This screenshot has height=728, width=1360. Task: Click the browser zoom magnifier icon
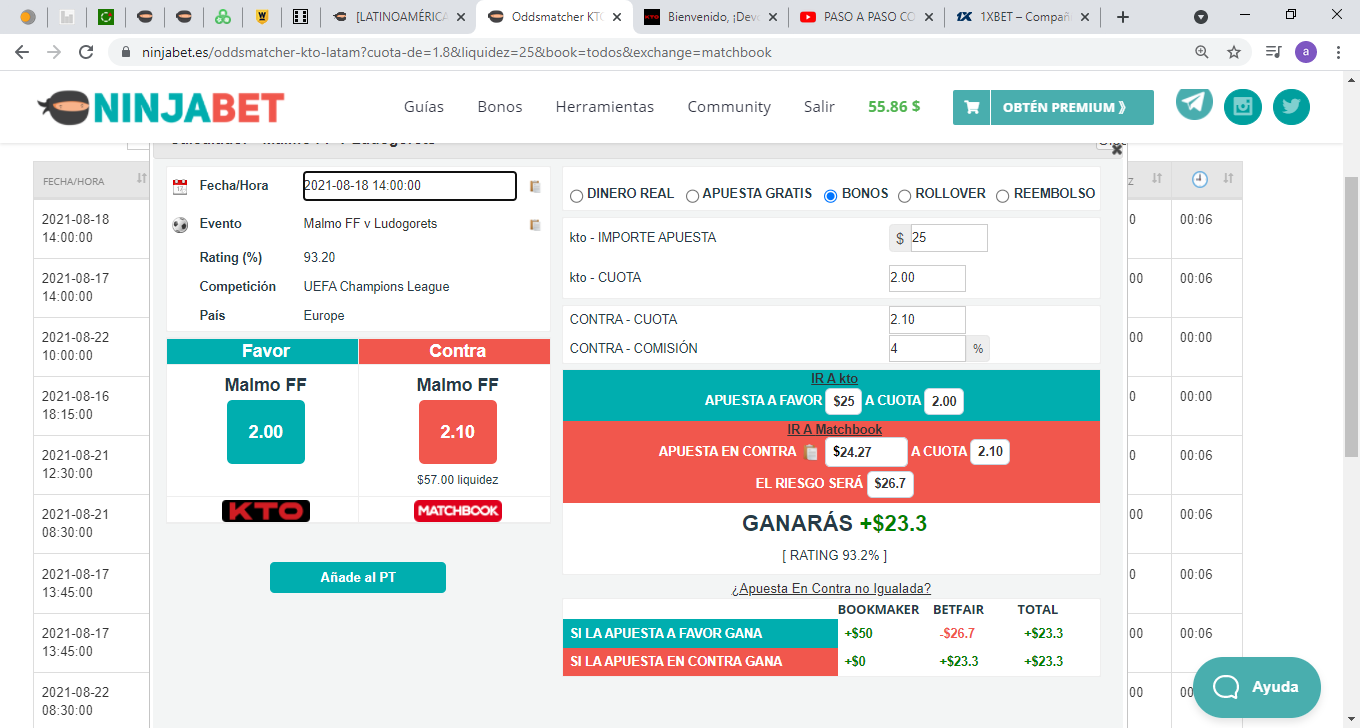tap(1202, 52)
